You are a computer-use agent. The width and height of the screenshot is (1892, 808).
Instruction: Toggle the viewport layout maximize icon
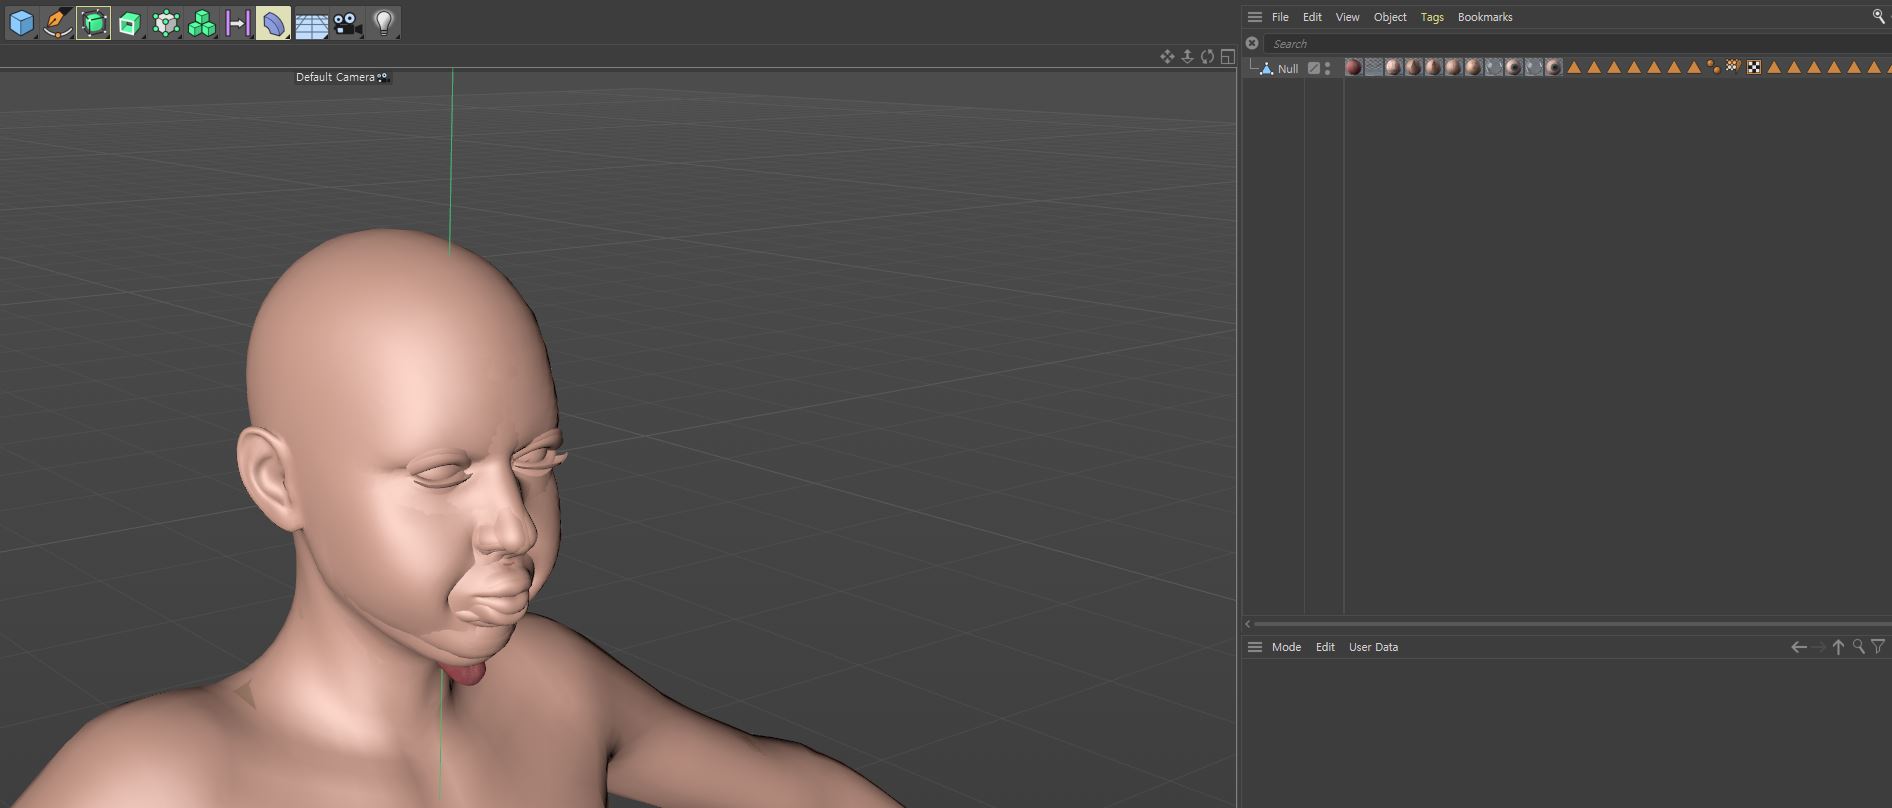pyautogui.click(x=1227, y=56)
